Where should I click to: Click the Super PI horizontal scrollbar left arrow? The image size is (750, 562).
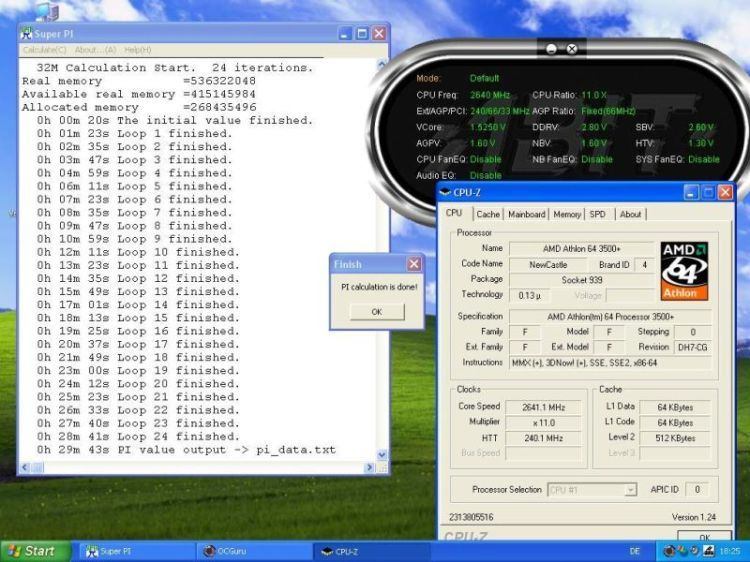26,467
